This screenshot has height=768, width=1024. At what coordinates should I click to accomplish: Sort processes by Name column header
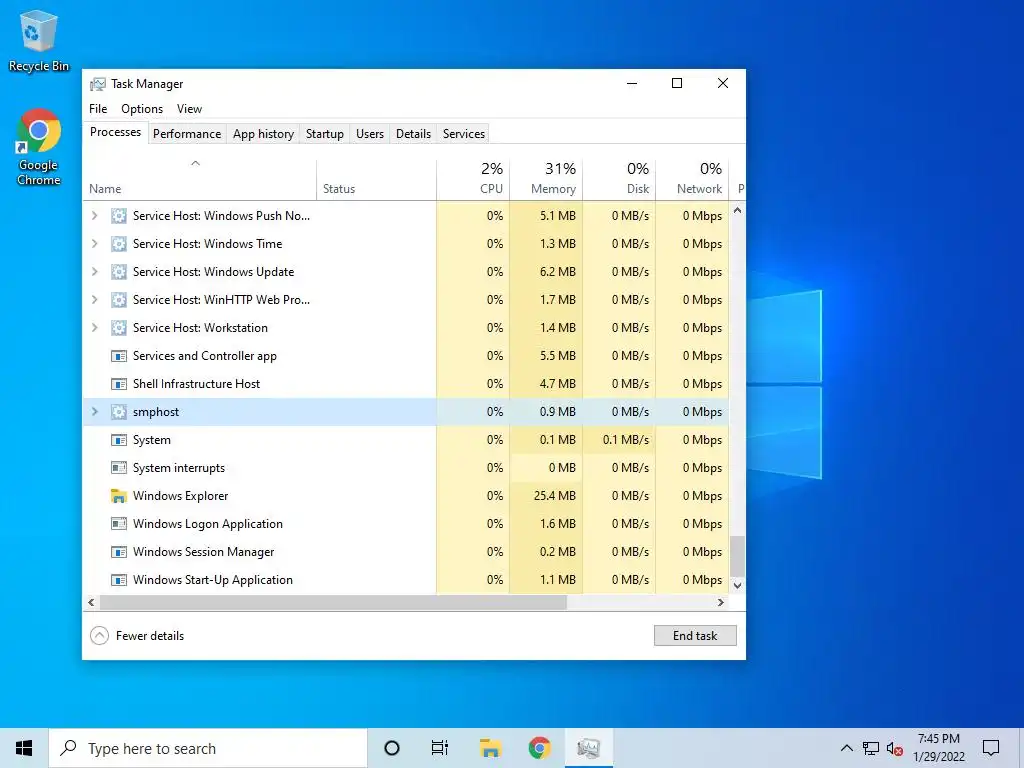[x=200, y=179]
